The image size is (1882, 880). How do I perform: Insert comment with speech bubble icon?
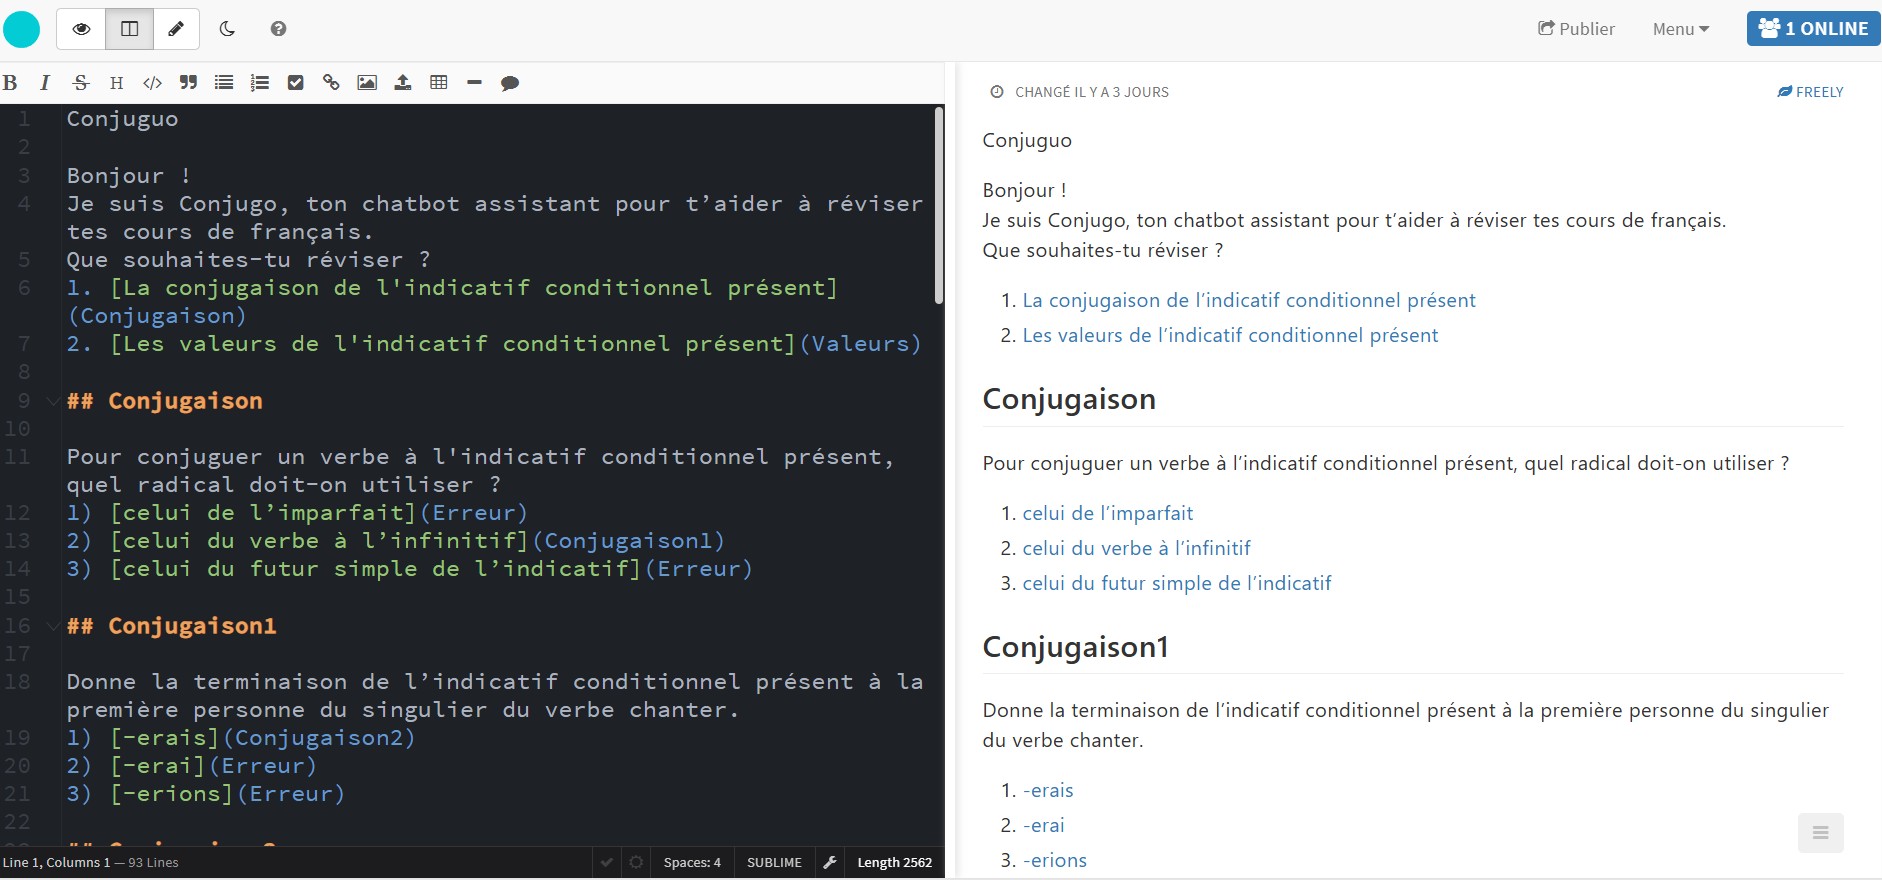click(x=510, y=83)
